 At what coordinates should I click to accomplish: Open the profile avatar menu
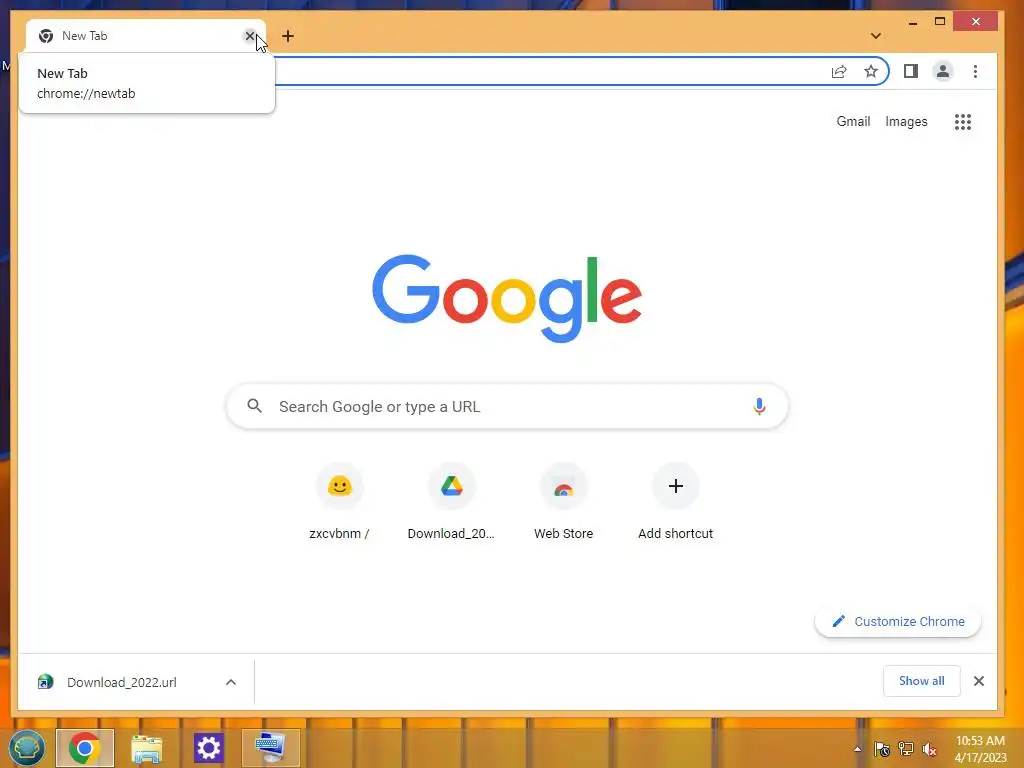pos(942,71)
